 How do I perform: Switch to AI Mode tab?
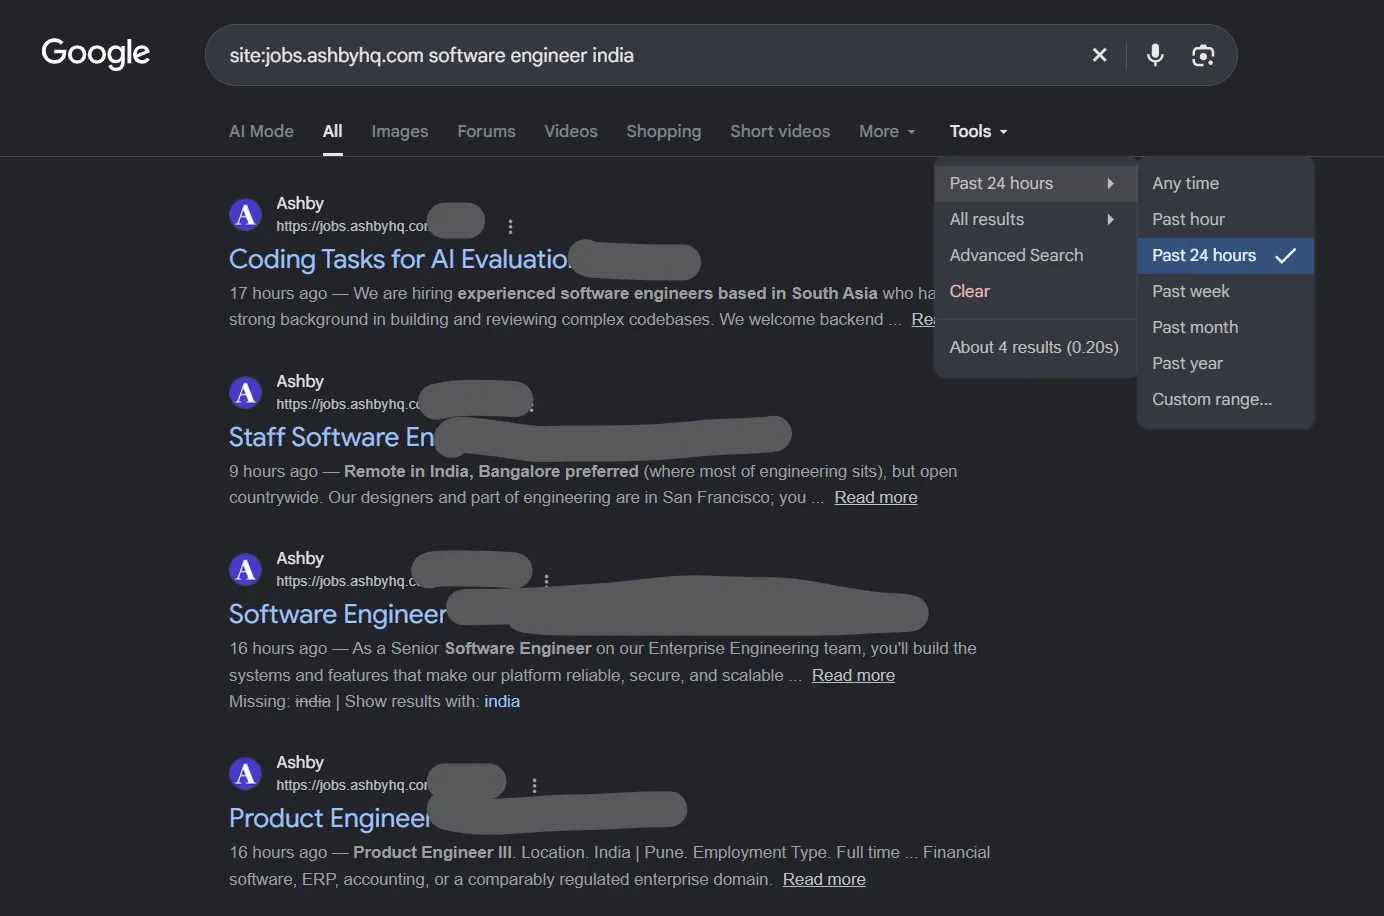click(x=261, y=131)
